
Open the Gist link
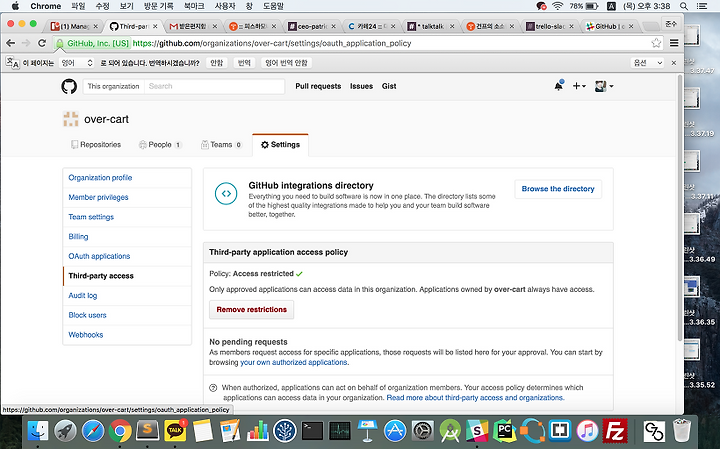click(x=389, y=86)
